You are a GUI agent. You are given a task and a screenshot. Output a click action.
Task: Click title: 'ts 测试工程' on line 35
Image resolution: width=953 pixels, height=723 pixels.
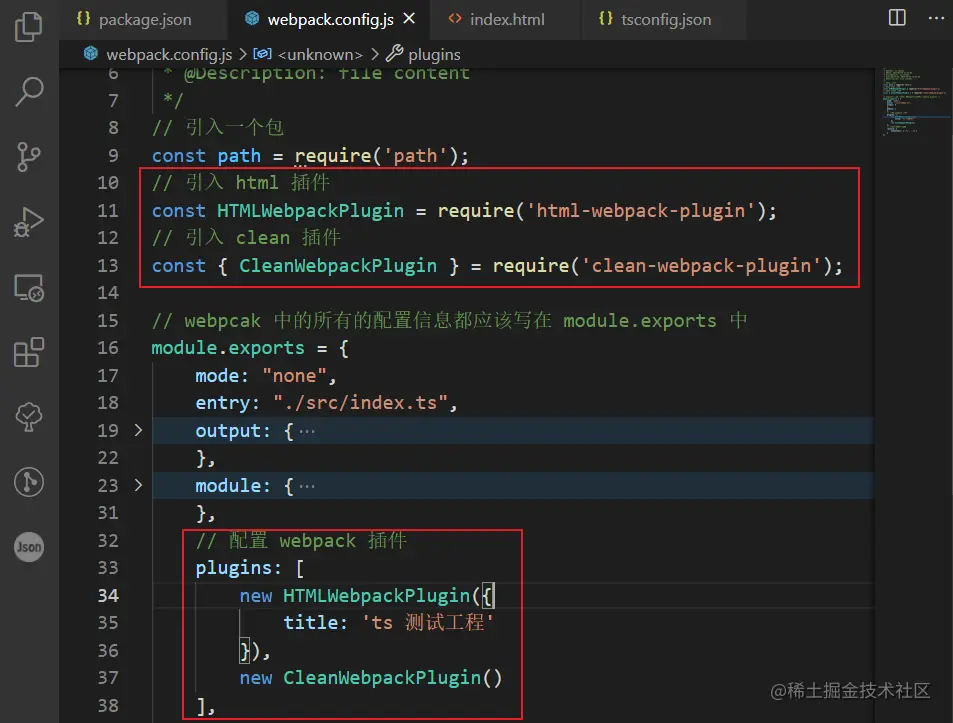click(x=388, y=623)
